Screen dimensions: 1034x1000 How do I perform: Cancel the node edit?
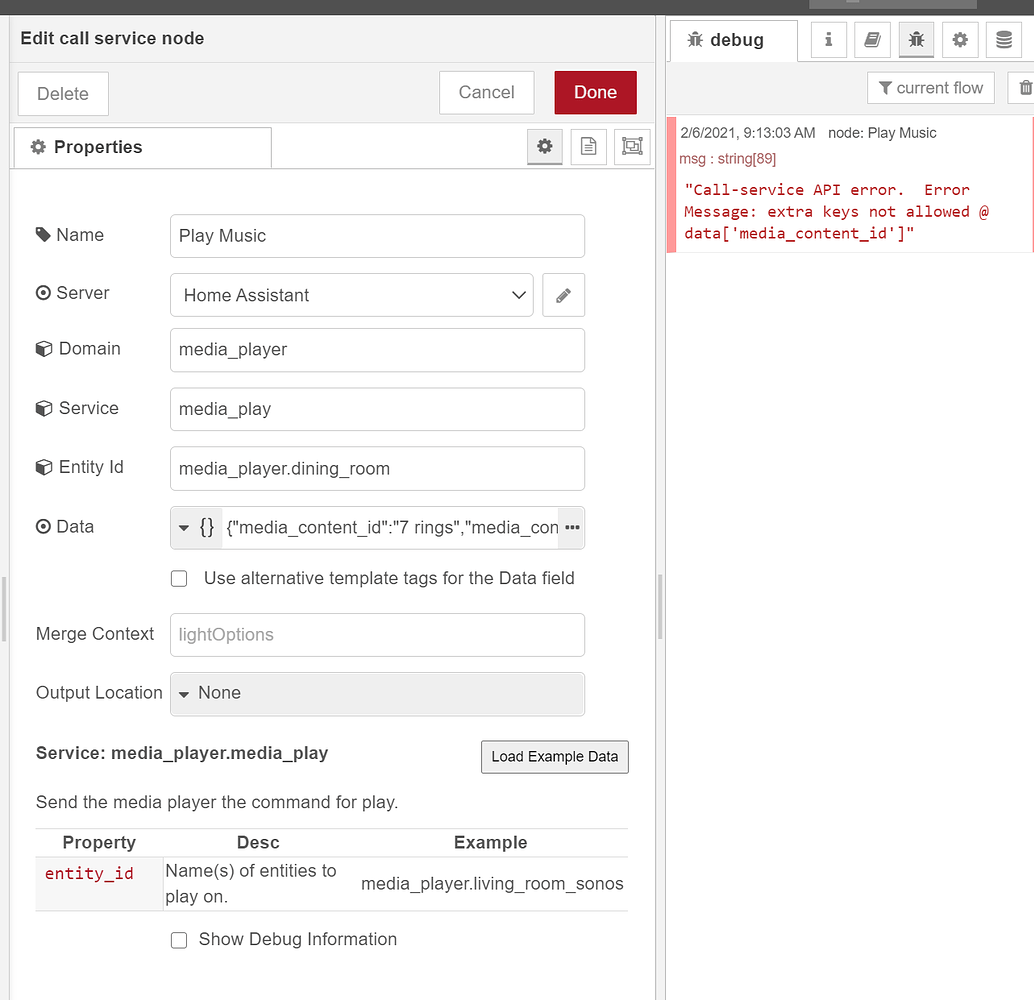[x=487, y=92]
